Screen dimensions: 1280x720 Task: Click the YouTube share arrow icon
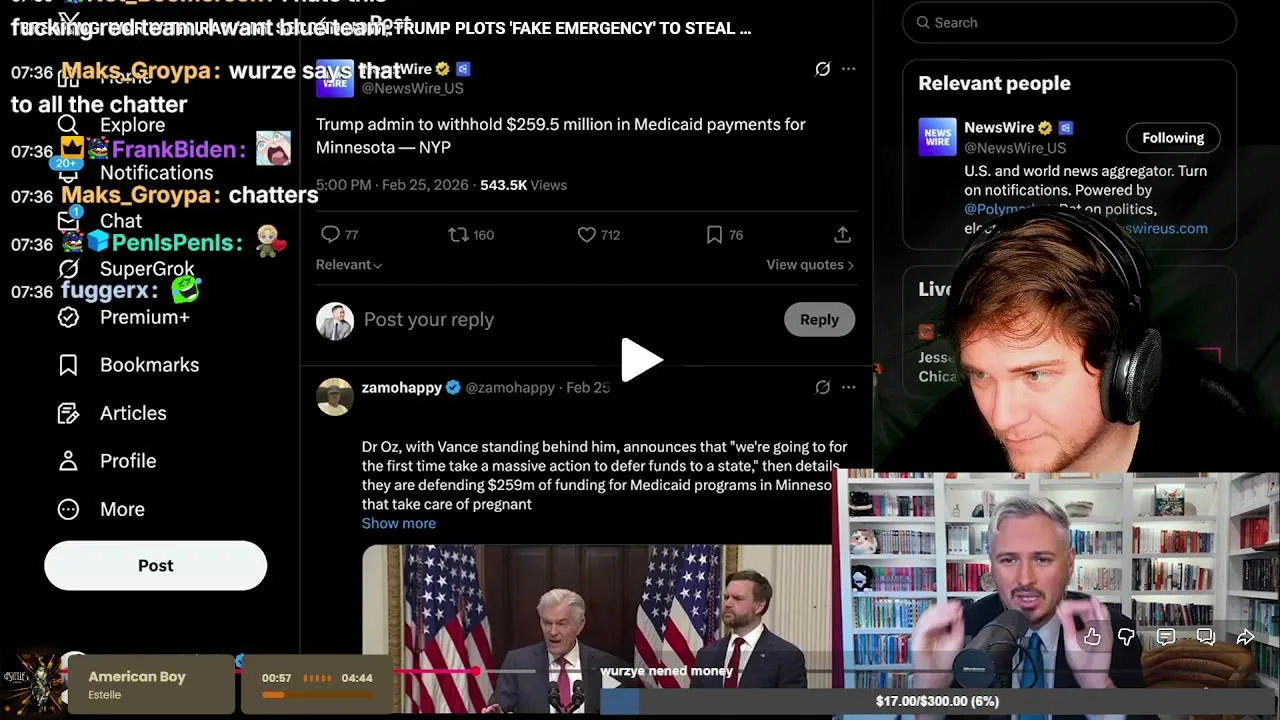tap(1245, 637)
